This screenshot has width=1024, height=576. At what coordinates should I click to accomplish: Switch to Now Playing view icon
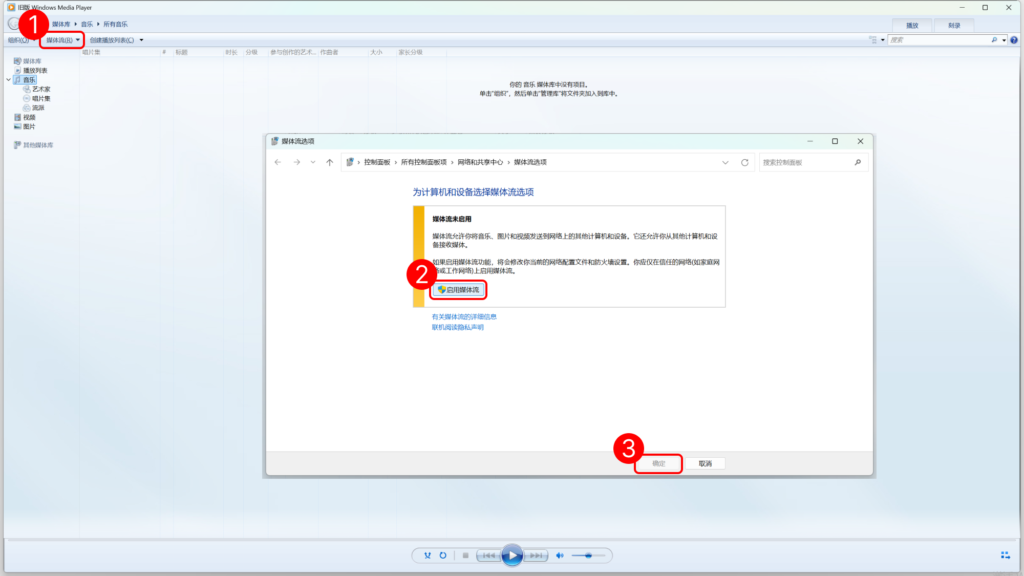[x=1005, y=555]
